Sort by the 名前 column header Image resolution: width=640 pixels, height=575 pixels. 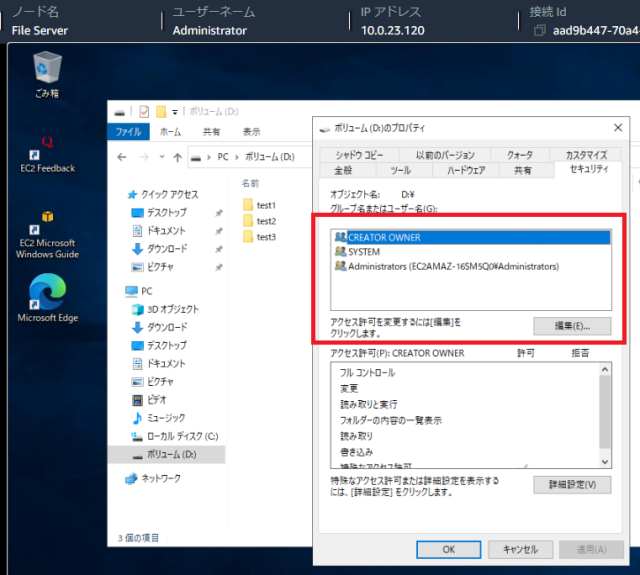[250, 184]
